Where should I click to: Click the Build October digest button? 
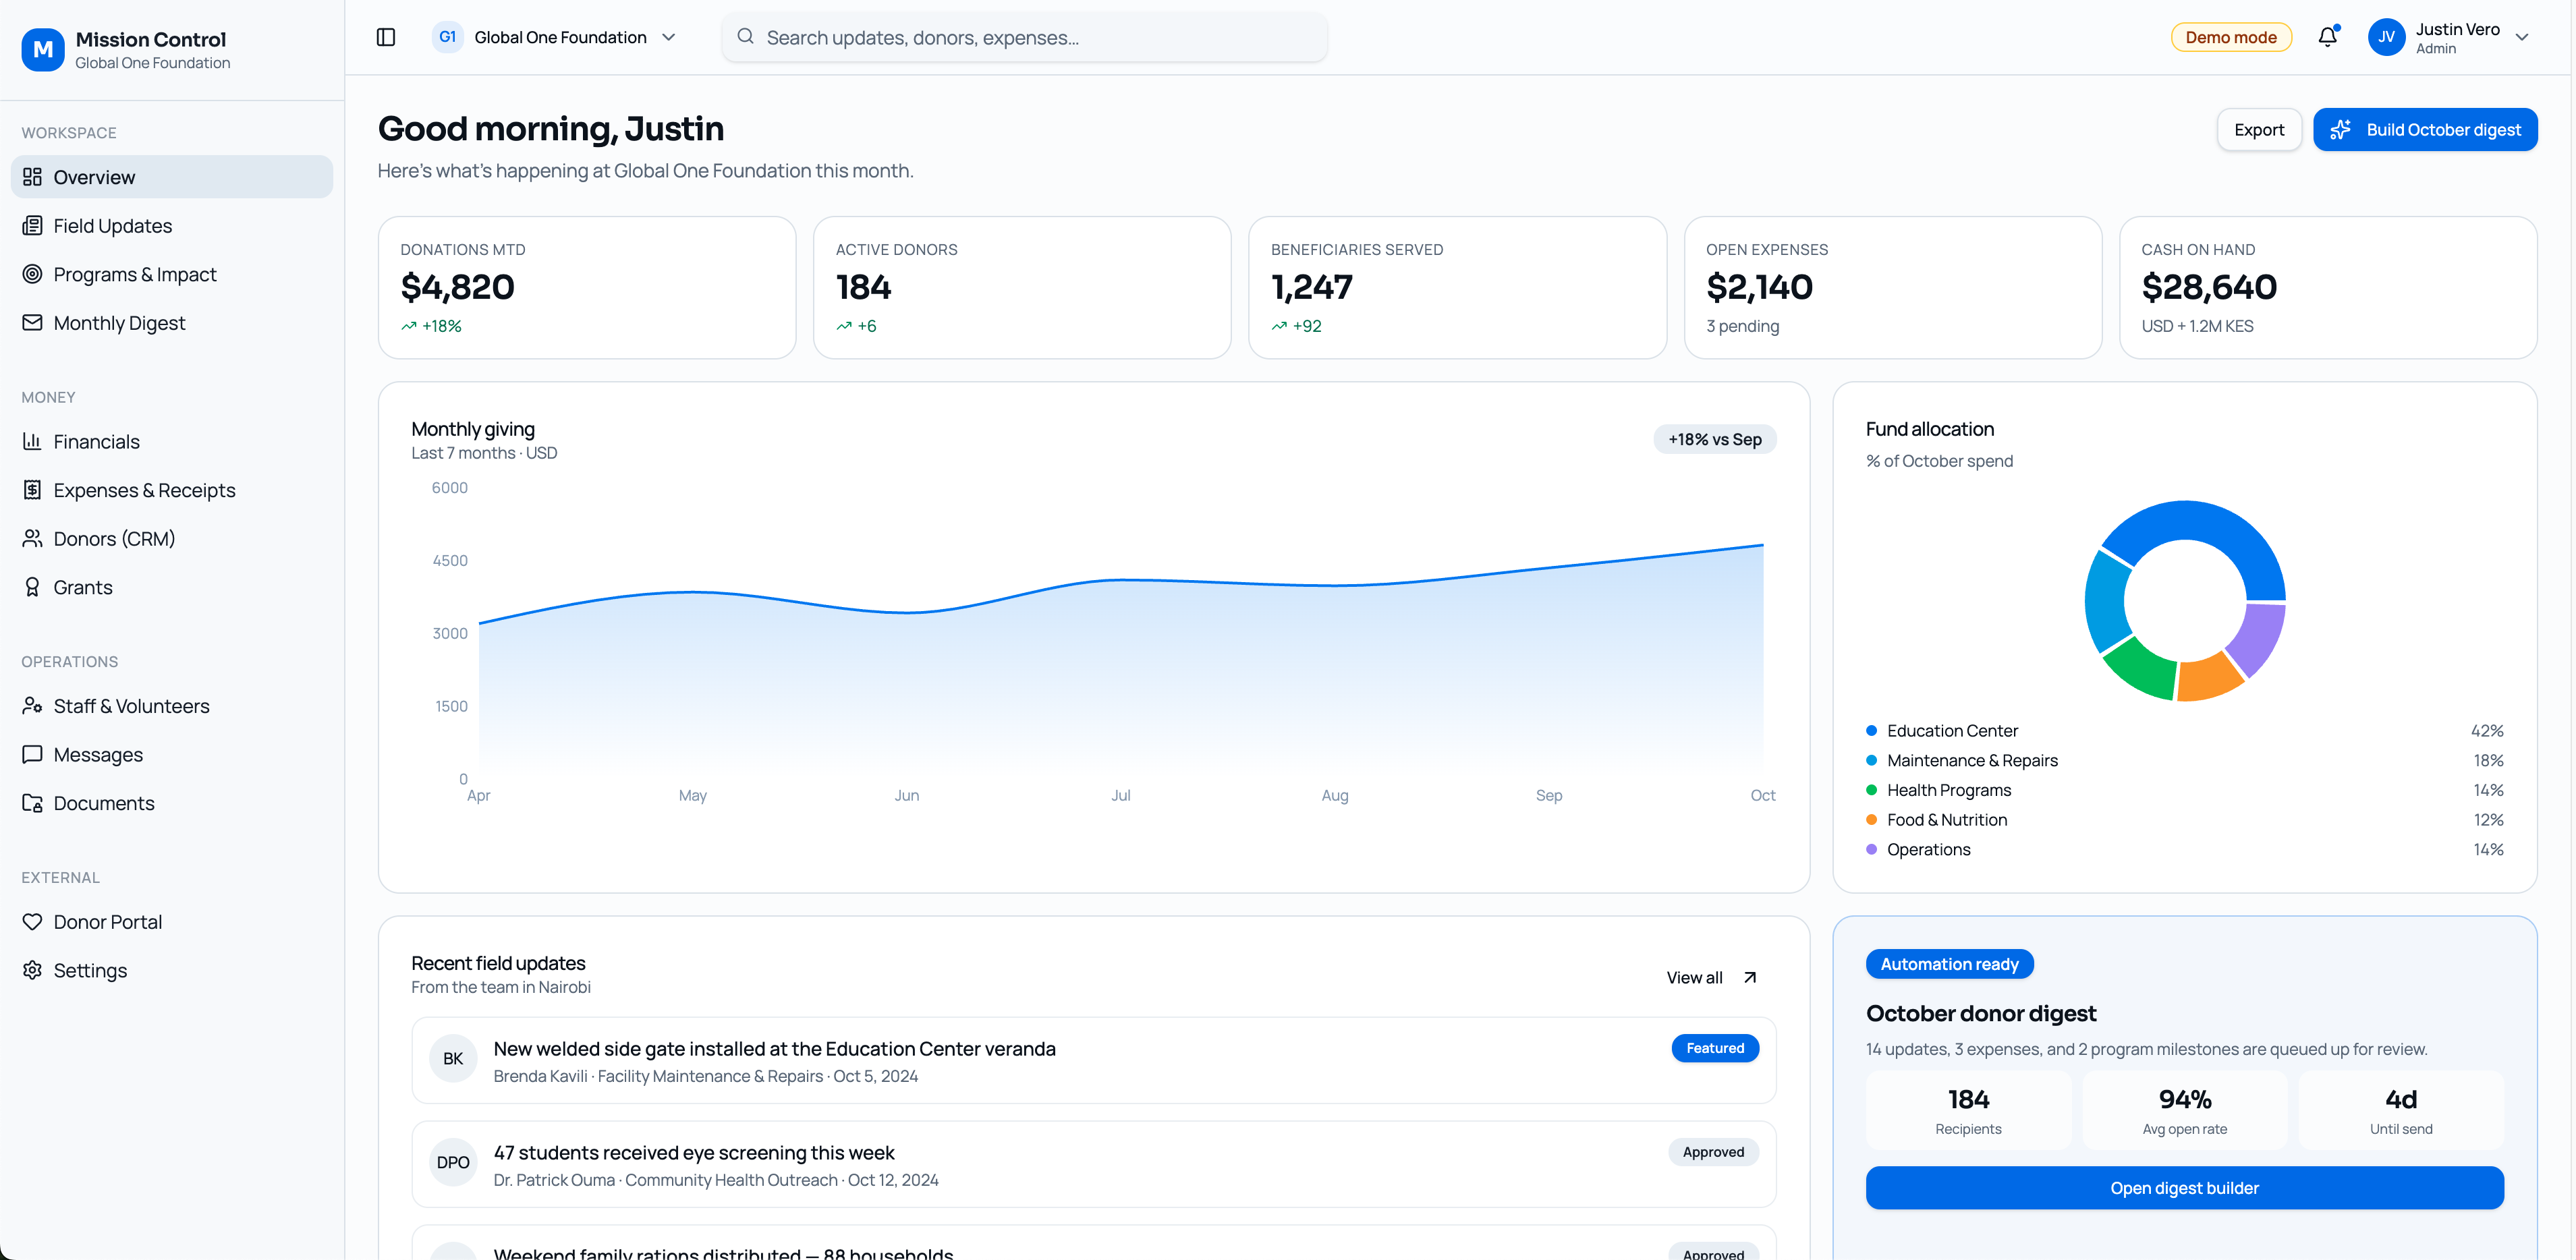tap(2425, 129)
